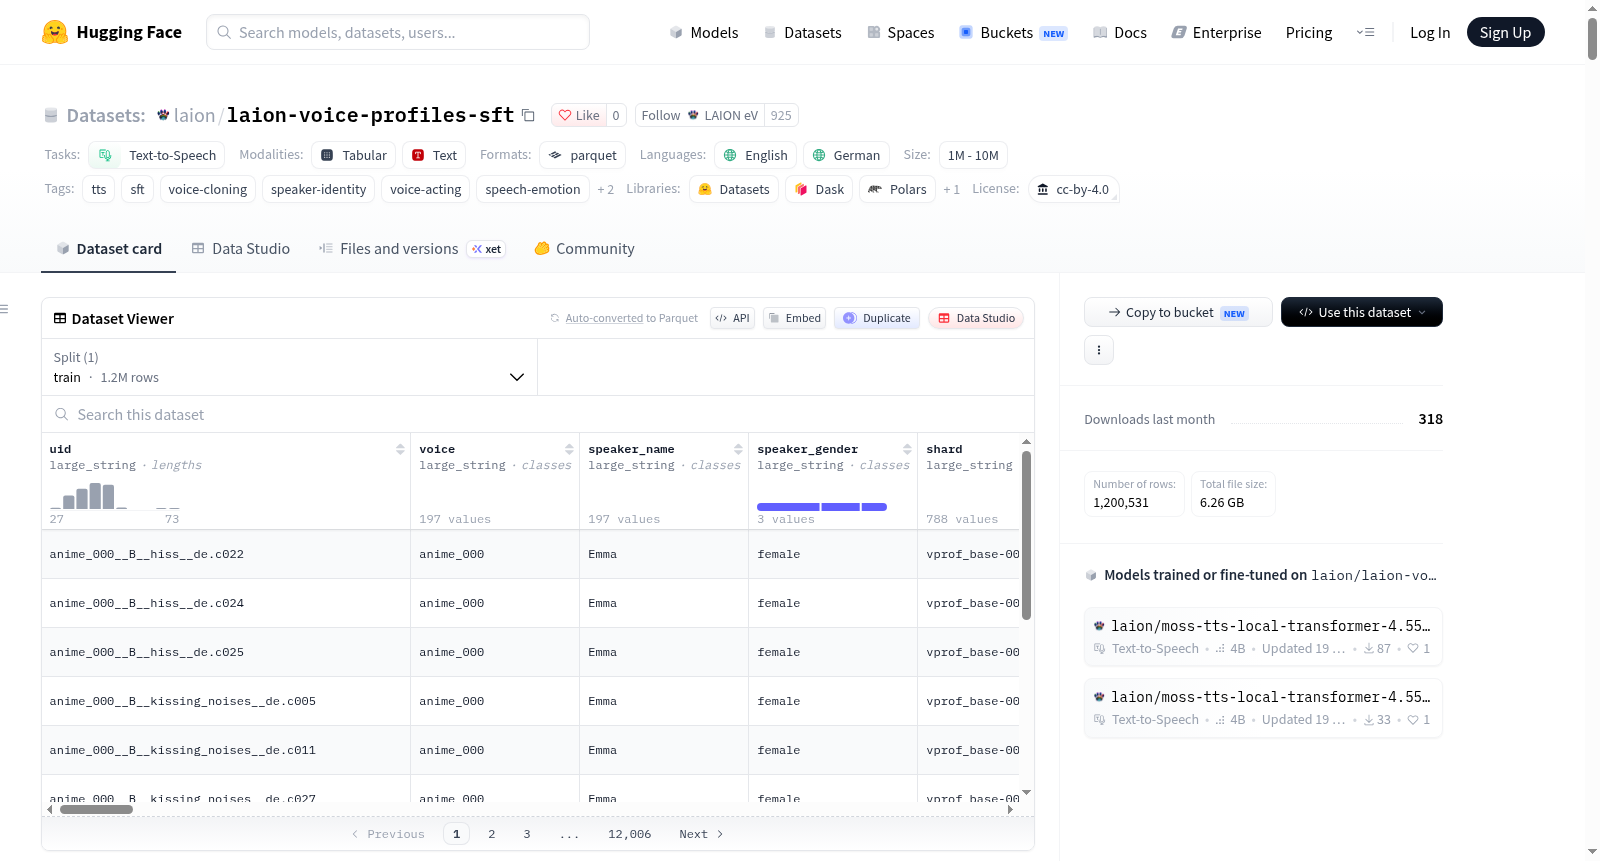Viewport: 1600px width, 861px height.
Task: Click the Log In link
Action: coord(1430,32)
